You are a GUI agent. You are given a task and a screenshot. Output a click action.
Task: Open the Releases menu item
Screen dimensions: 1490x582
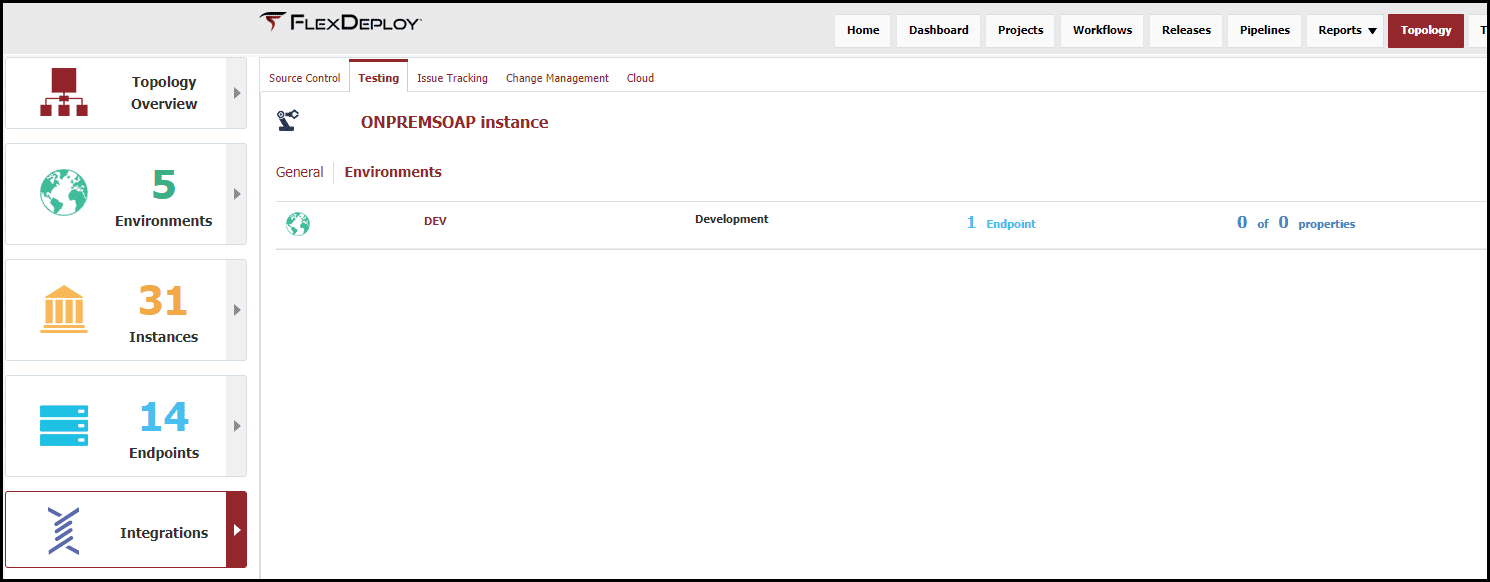[x=1186, y=30]
